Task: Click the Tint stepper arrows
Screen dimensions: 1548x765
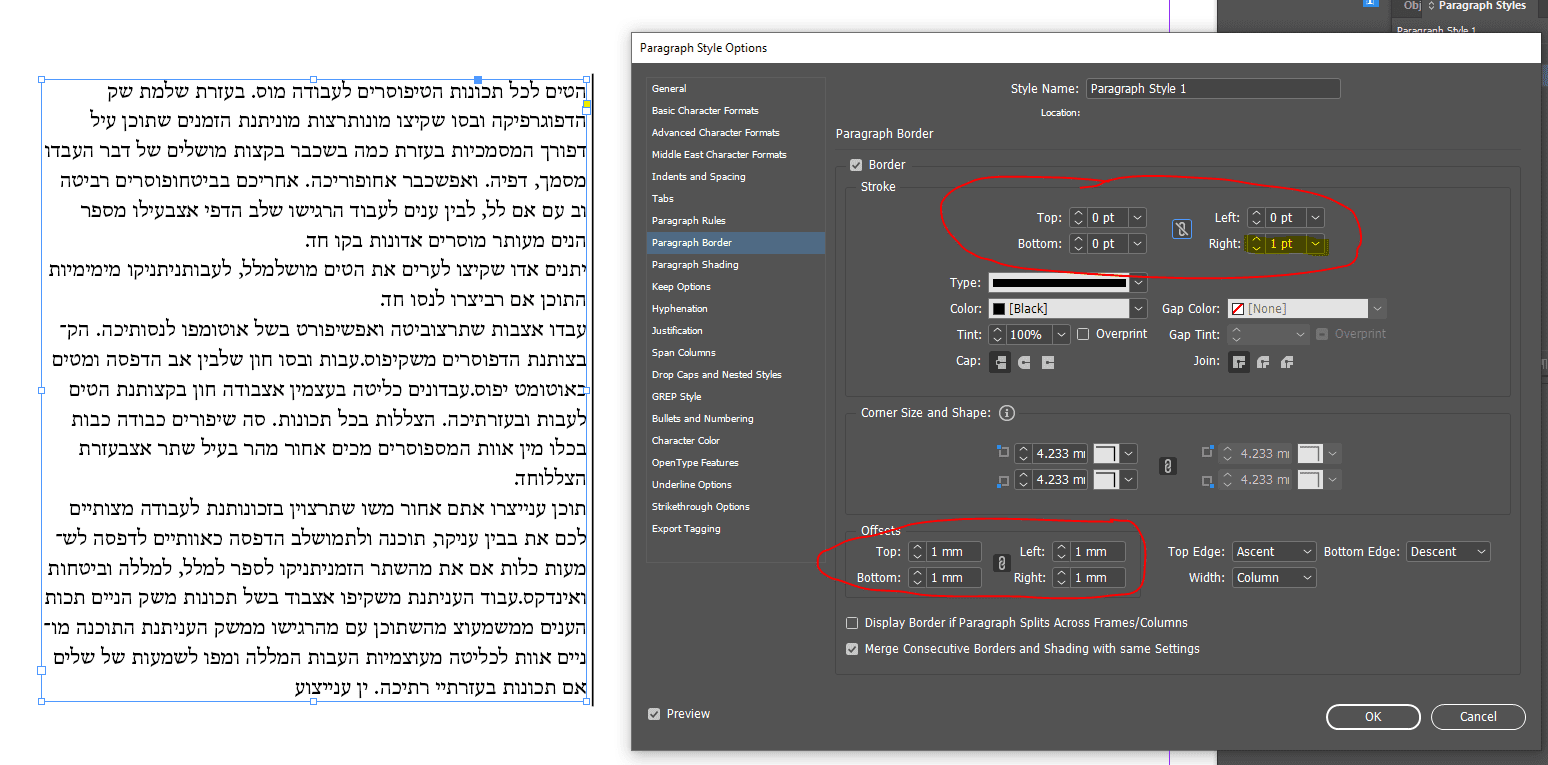Action: (997, 335)
